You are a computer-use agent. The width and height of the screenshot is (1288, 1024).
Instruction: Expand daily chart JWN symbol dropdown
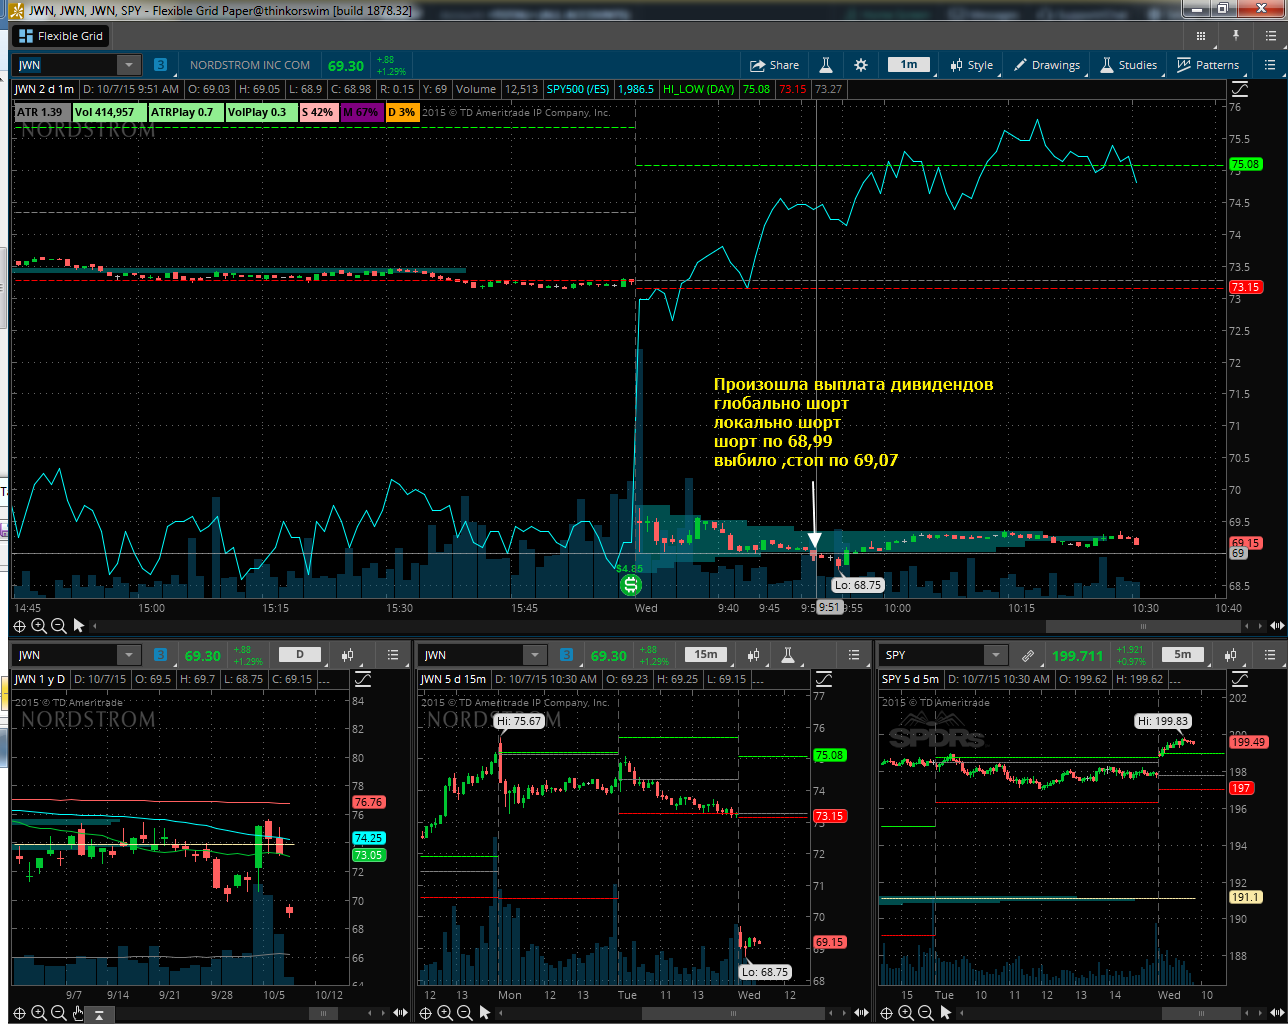click(129, 655)
